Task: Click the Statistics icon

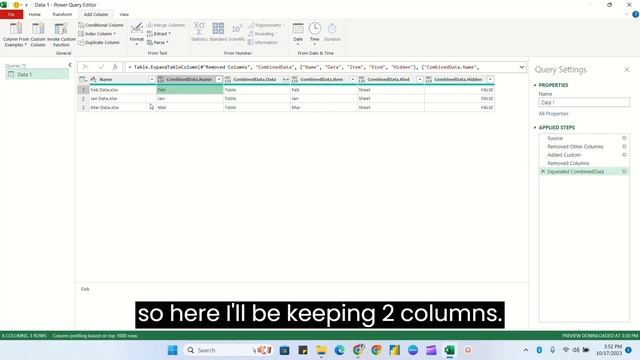Action: [199, 29]
